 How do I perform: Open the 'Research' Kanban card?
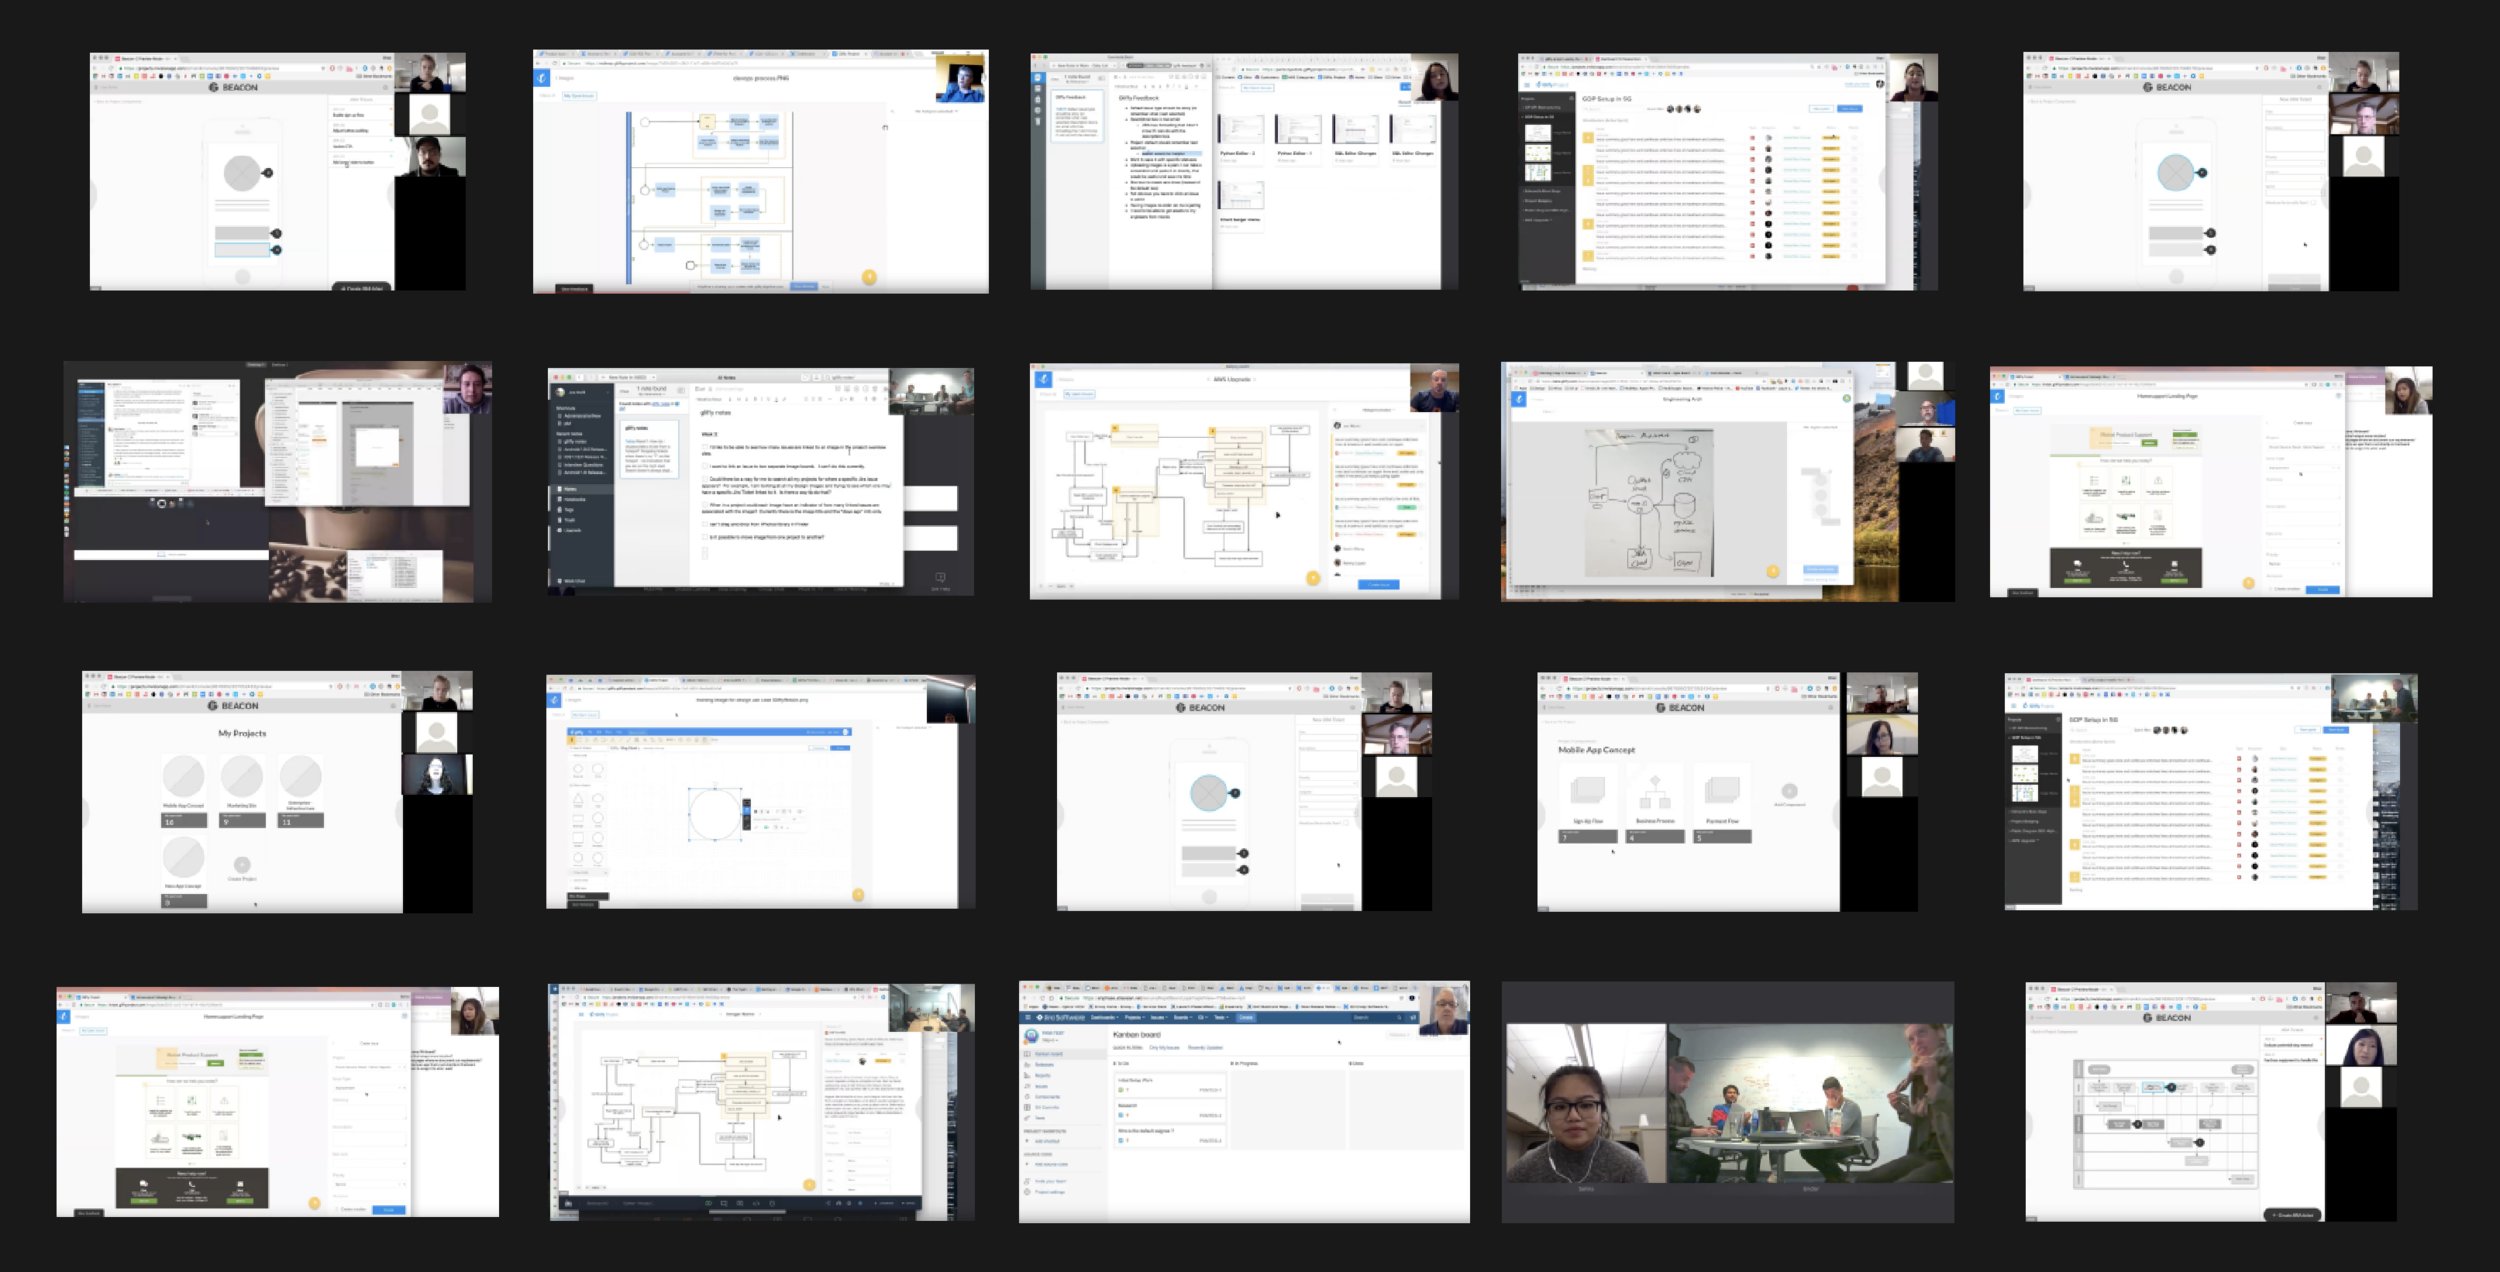coord(1170,1111)
